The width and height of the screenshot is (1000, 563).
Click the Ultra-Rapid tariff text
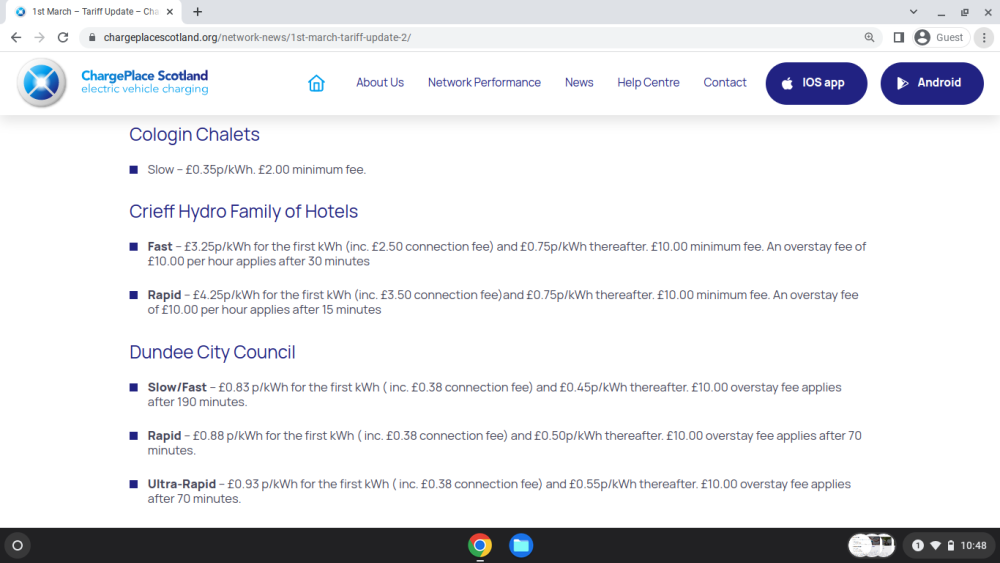click(499, 492)
